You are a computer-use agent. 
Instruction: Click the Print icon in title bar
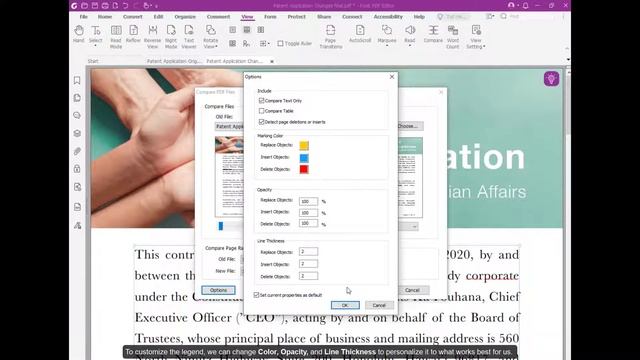click(x=105, y=6)
